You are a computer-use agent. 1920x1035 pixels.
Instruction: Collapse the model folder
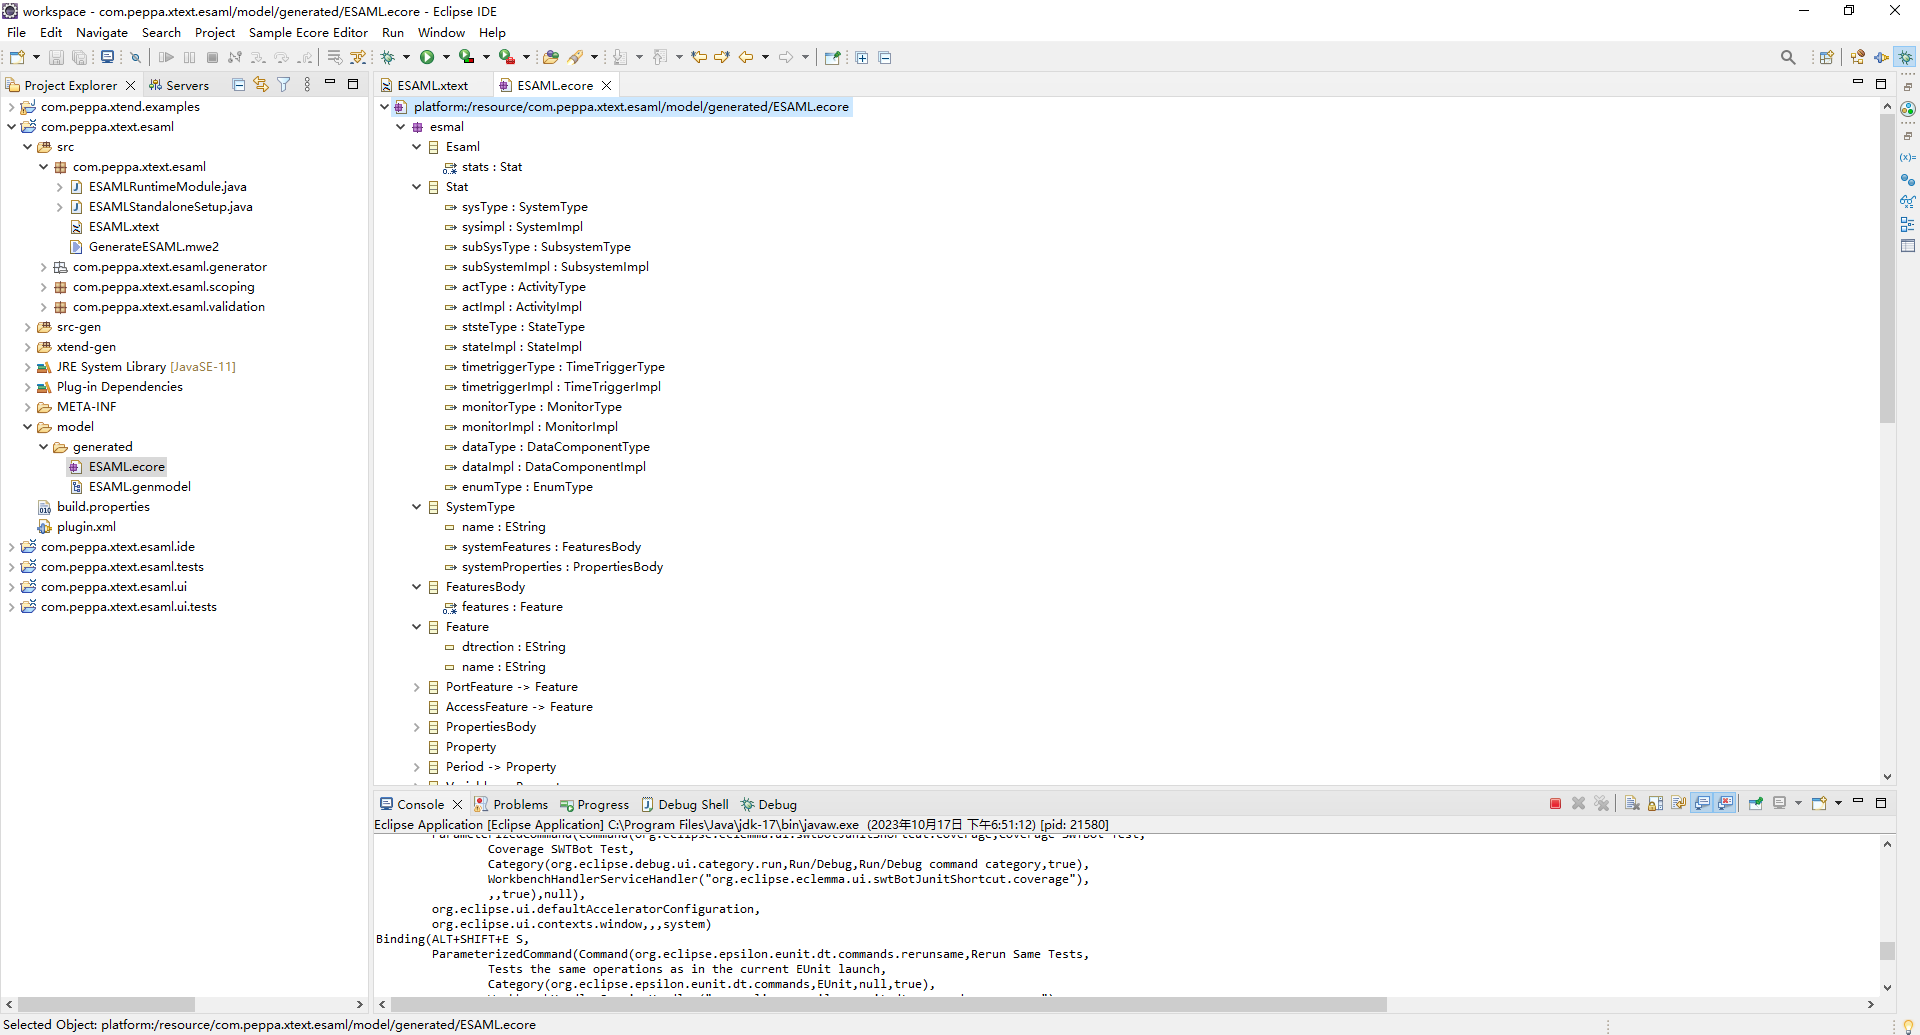[x=27, y=427]
